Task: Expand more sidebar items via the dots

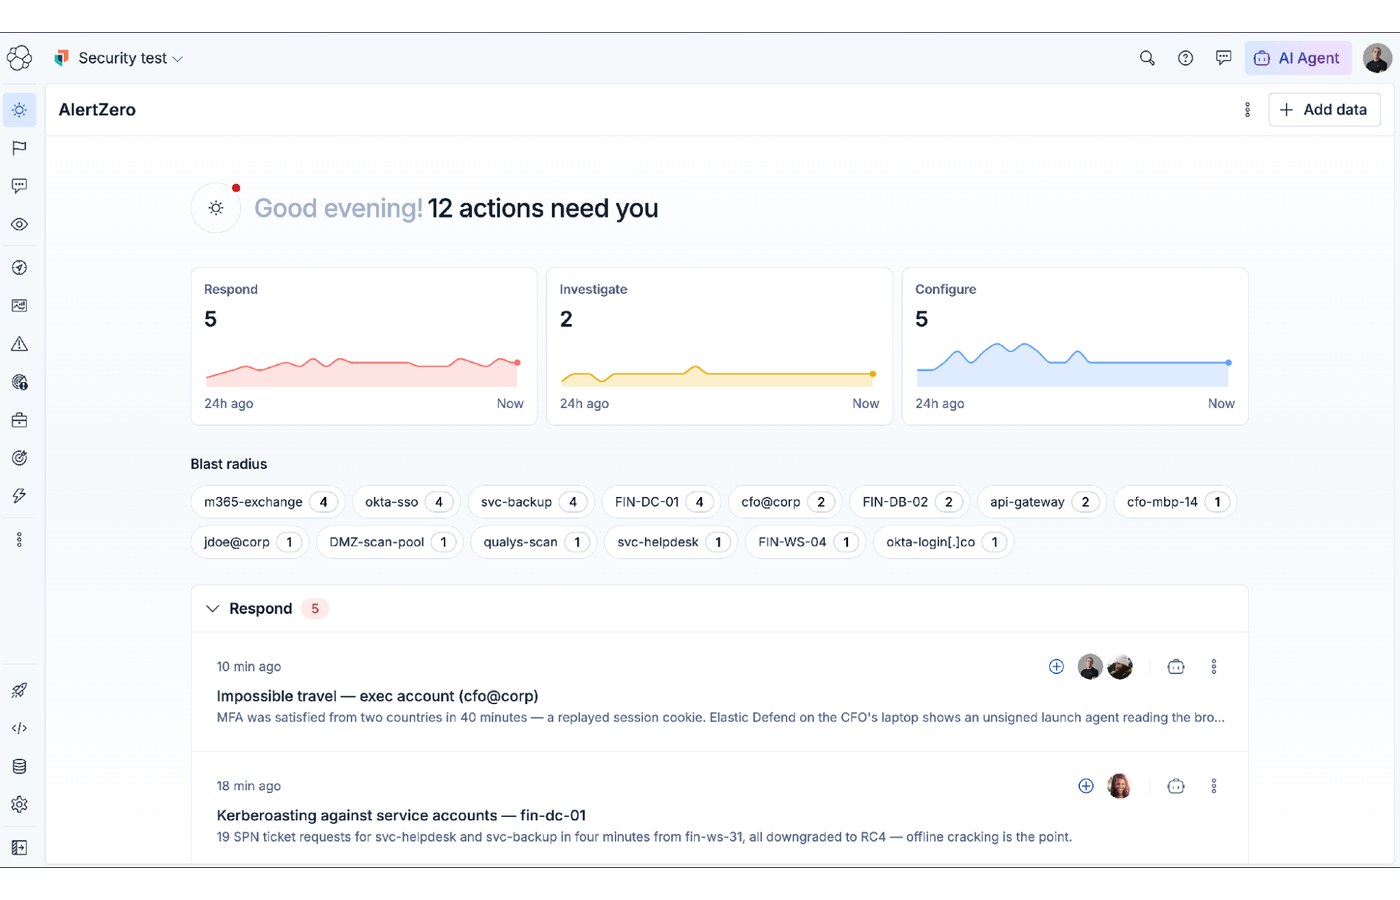Action: [19, 540]
